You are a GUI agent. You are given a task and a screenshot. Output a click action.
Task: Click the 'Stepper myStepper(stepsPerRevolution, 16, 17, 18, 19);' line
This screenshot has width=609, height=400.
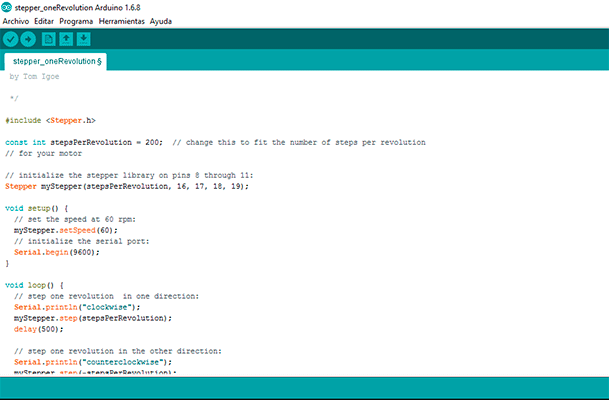click(127, 186)
